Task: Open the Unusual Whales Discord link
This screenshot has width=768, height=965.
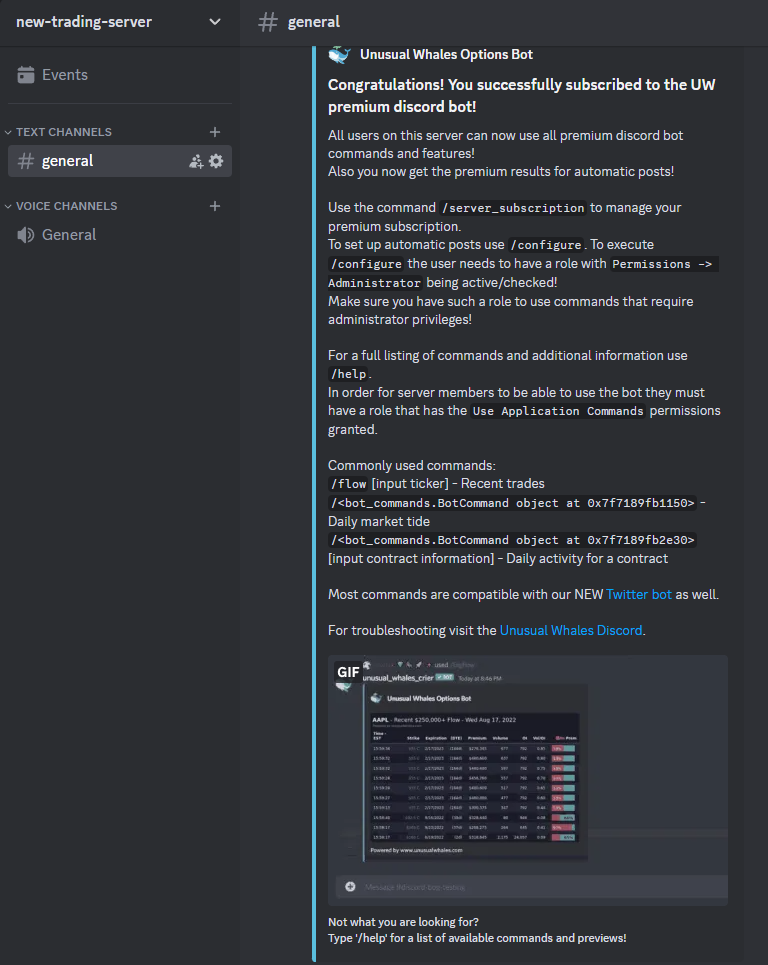Action: point(570,630)
